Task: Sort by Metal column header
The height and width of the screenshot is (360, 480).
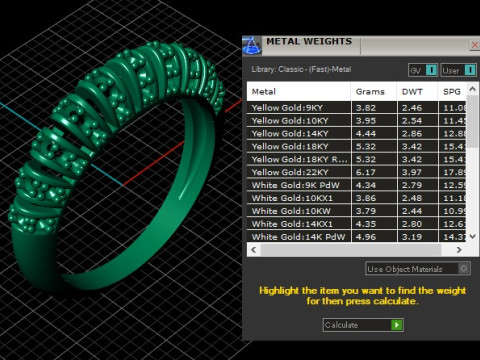Action: pyautogui.click(x=299, y=92)
